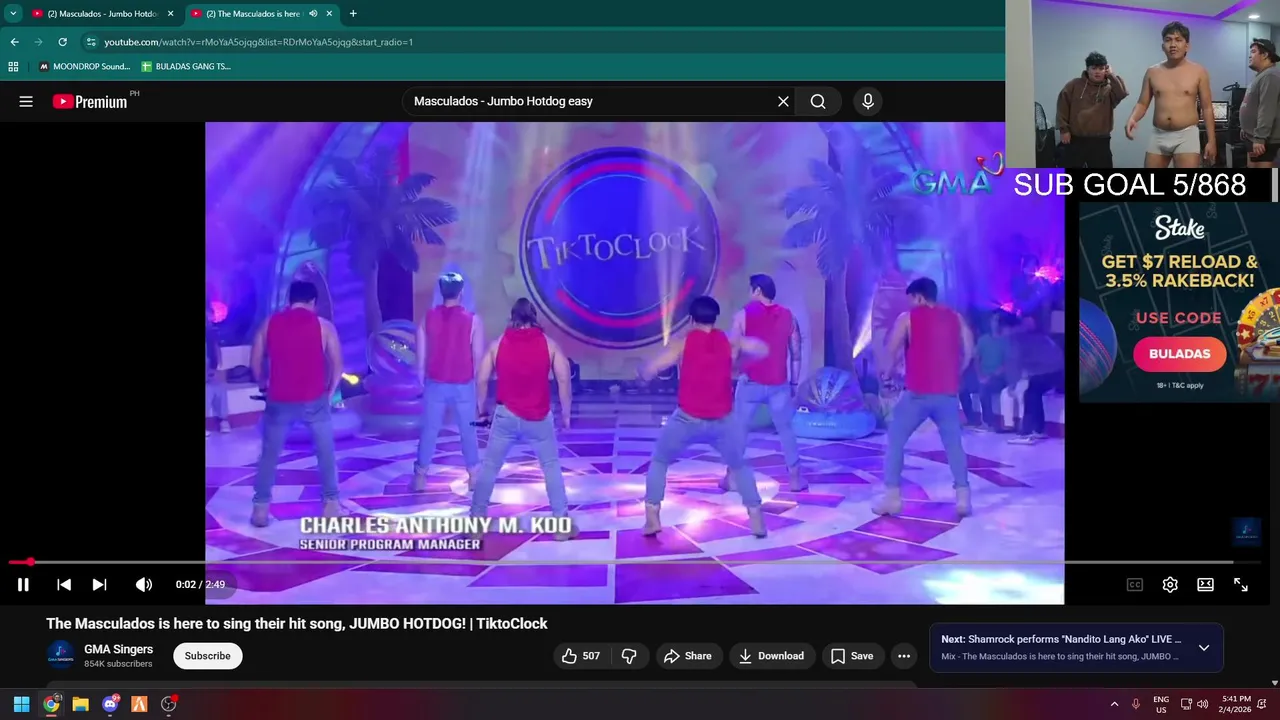Reload the current page
The width and height of the screenshot is (1280, 720).
click(63, 42)
